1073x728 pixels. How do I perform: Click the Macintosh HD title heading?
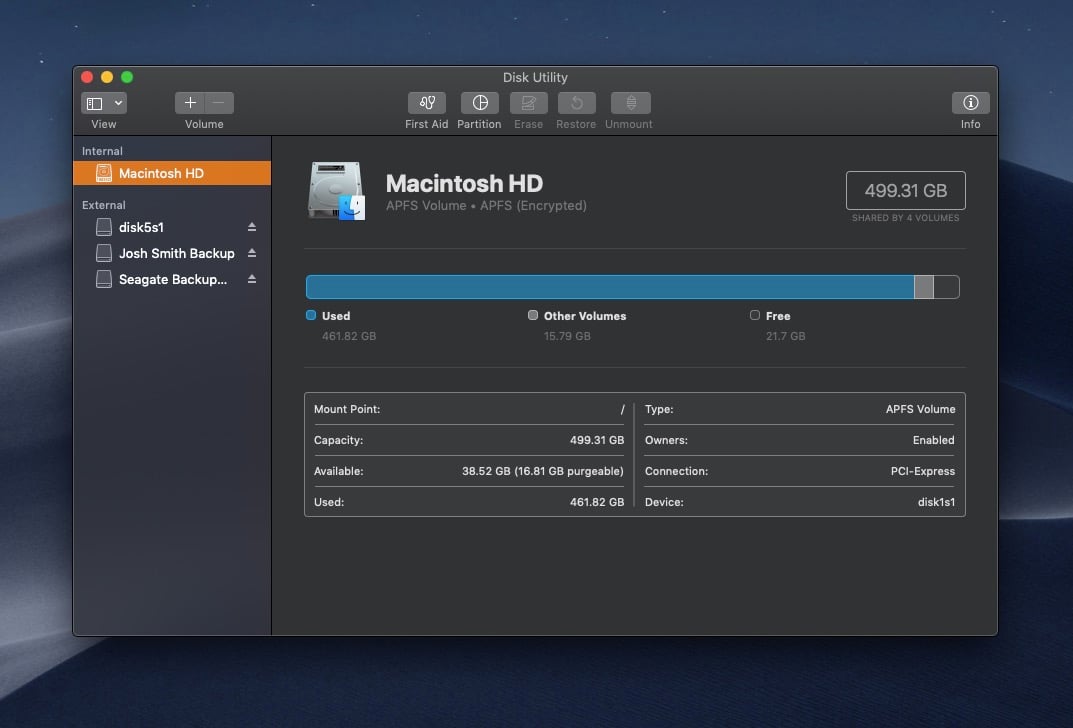[x=464, y=183]
